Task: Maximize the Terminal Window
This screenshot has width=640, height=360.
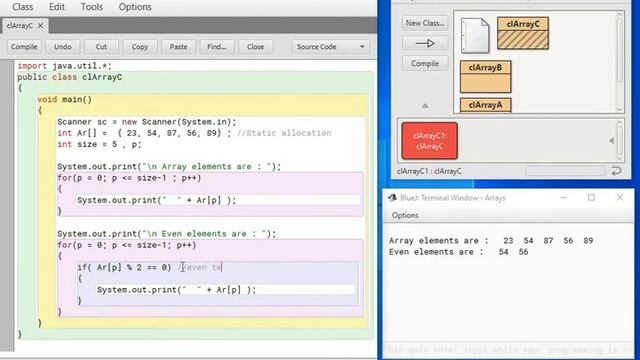Action: point(591,198)
